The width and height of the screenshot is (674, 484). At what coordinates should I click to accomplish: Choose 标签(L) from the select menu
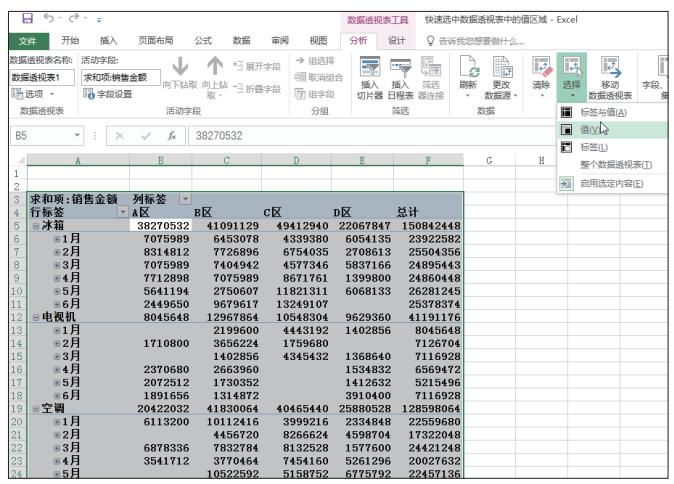pyautogui.click(x=613, y=147)
